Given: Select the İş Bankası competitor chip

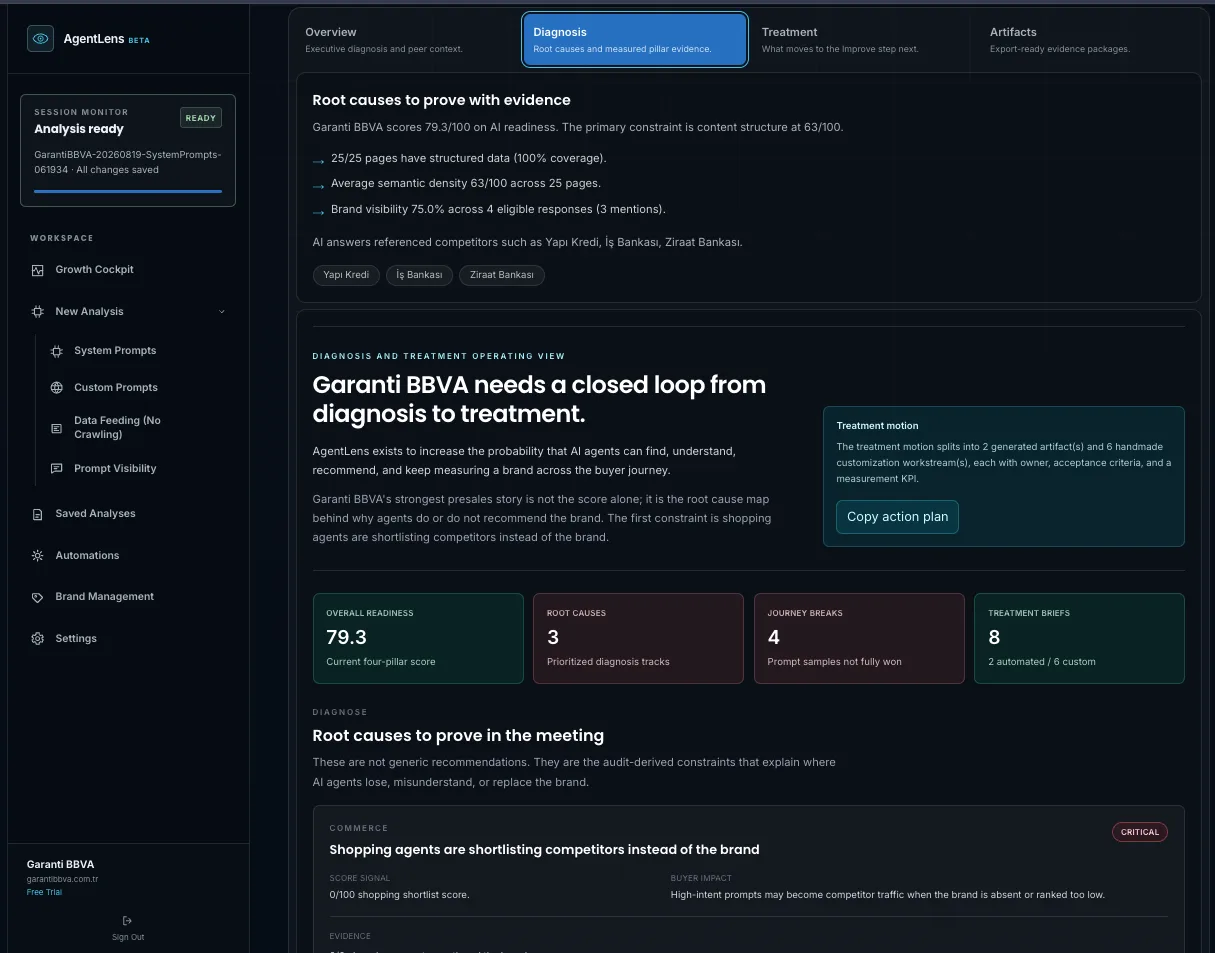Looking at the screenshot, I should [419, 275].
